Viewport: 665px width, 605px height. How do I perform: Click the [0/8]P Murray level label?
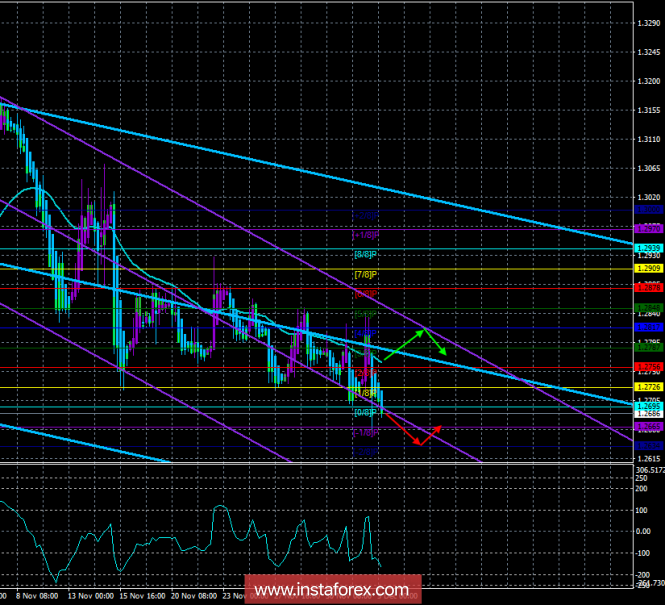click(x=365, y=413)
